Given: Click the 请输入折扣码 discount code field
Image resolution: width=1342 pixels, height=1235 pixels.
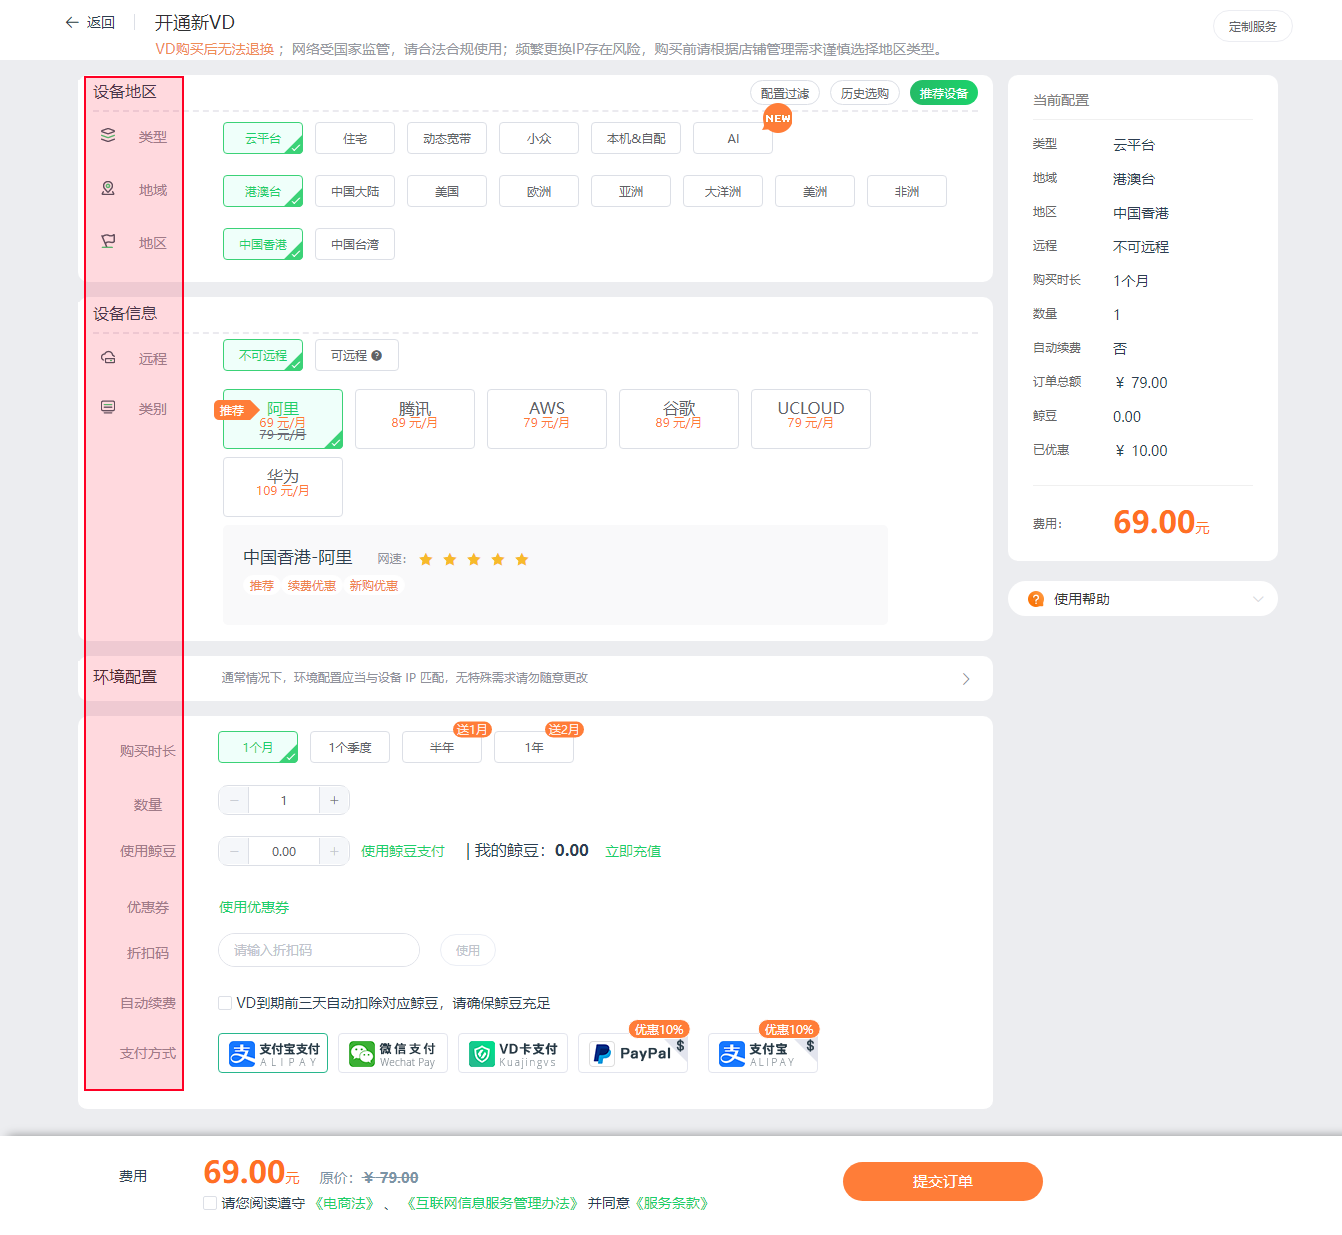Looking at the screenshot, I should pos(319,950).
